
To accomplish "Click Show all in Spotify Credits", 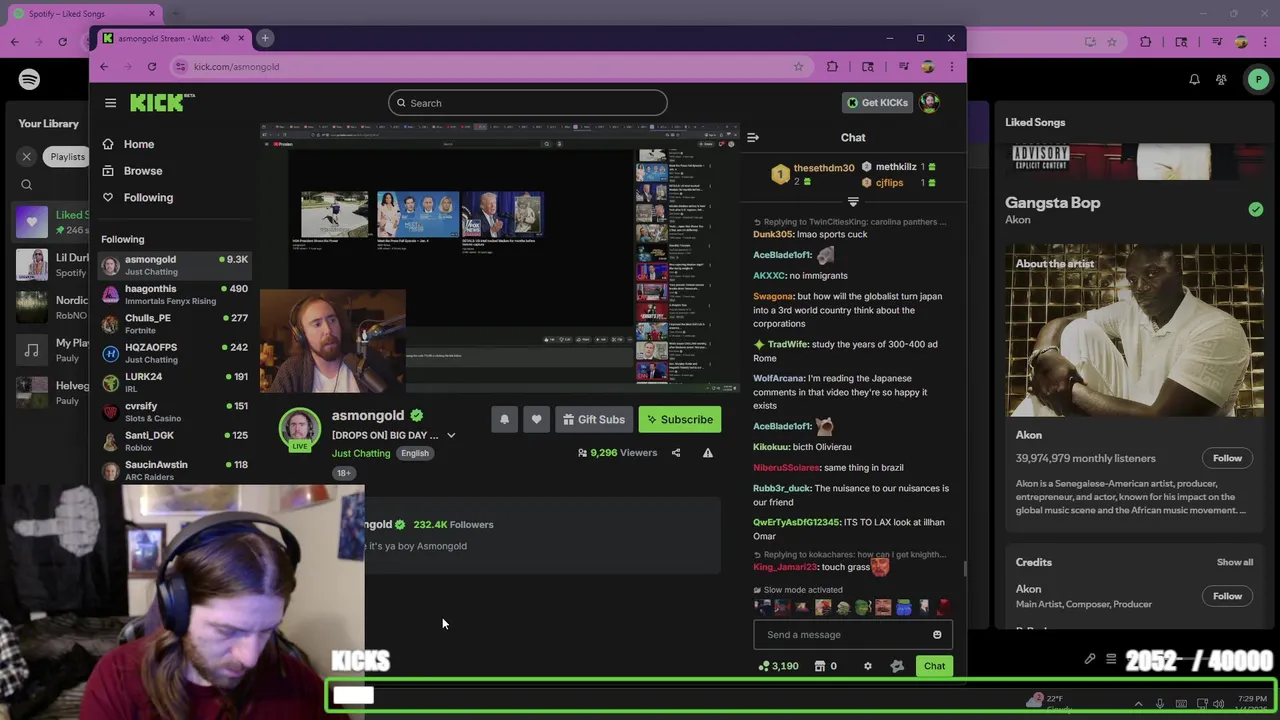I will tap(1234, 563).
